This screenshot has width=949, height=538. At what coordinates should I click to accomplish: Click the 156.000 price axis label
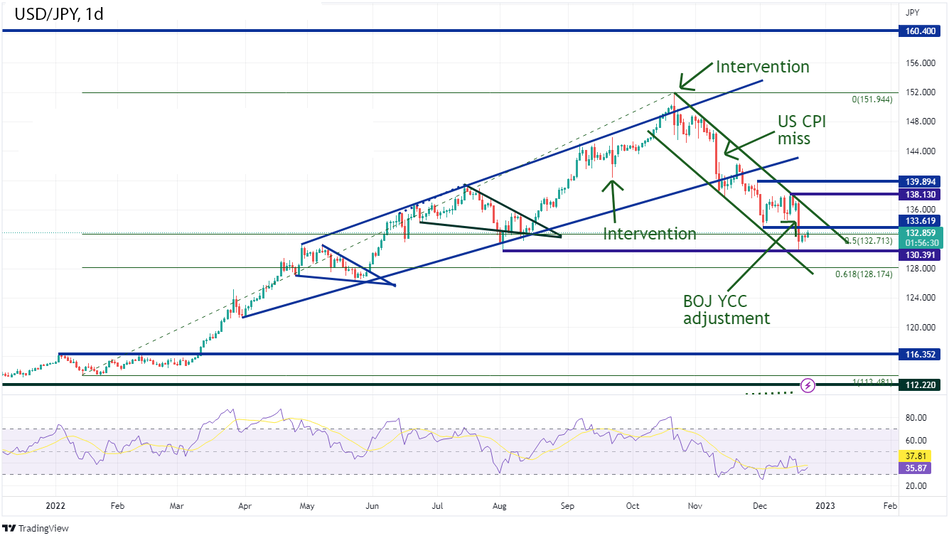click(x=920, y=63)
